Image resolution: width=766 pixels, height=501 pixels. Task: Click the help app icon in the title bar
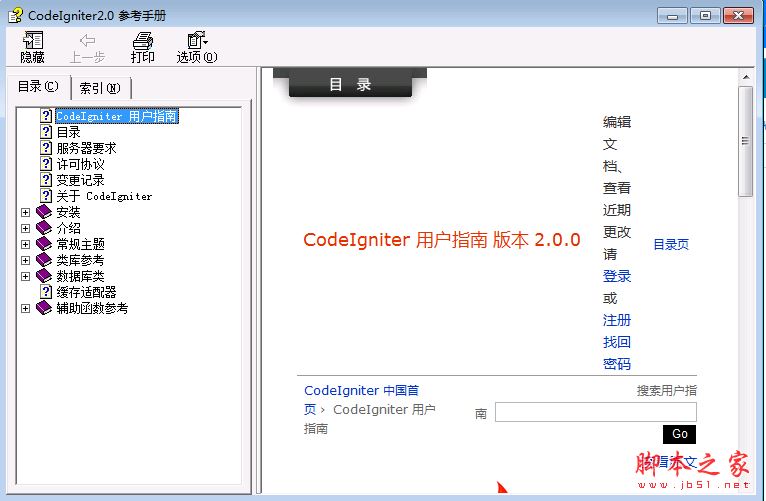(x=16, y=15)
